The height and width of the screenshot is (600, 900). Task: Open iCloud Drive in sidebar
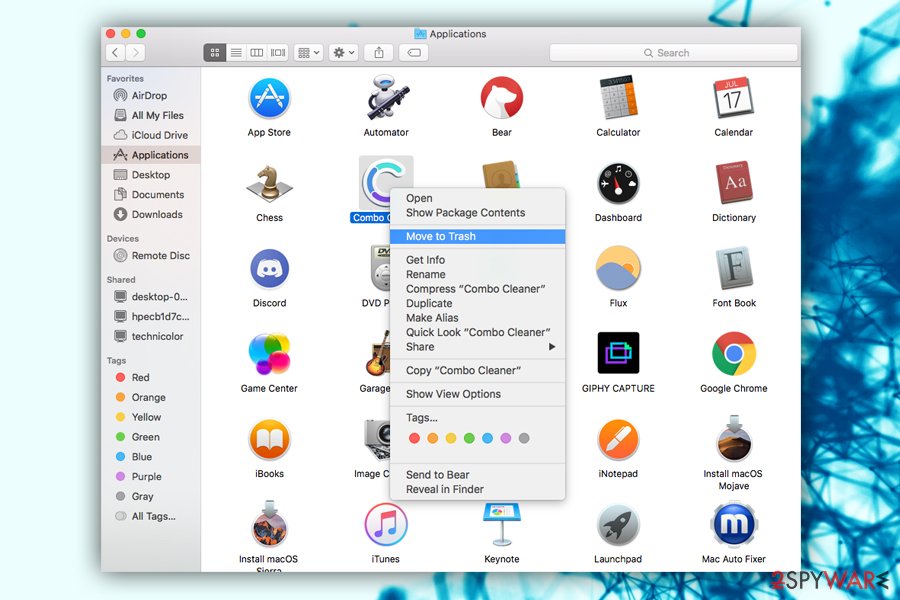click(x=150, y=135)
